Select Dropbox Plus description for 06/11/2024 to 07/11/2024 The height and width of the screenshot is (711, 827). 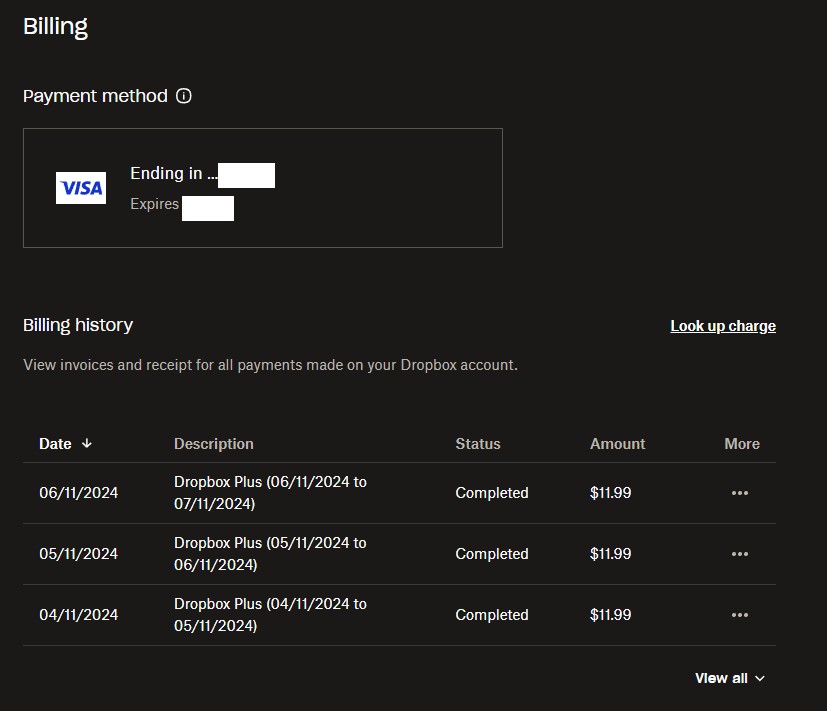coord(270,493)
